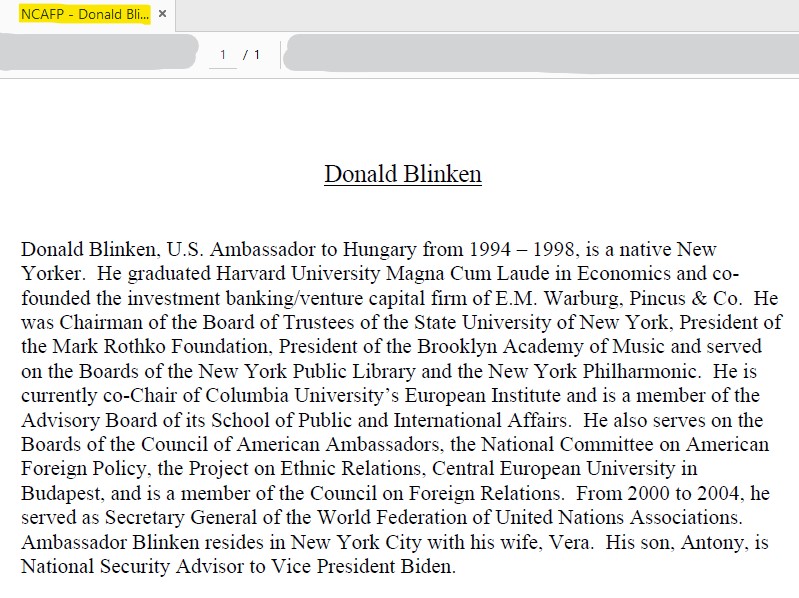Click the underlined Donald Blinken heading
The width and height of the screenshot is (799, 598).
403,174
